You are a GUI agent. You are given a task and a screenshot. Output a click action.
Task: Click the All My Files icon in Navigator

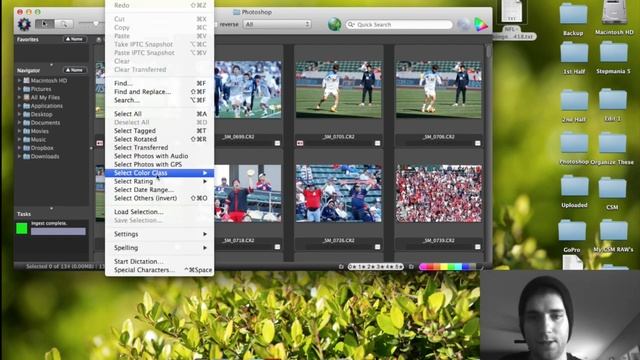(27, 98)
